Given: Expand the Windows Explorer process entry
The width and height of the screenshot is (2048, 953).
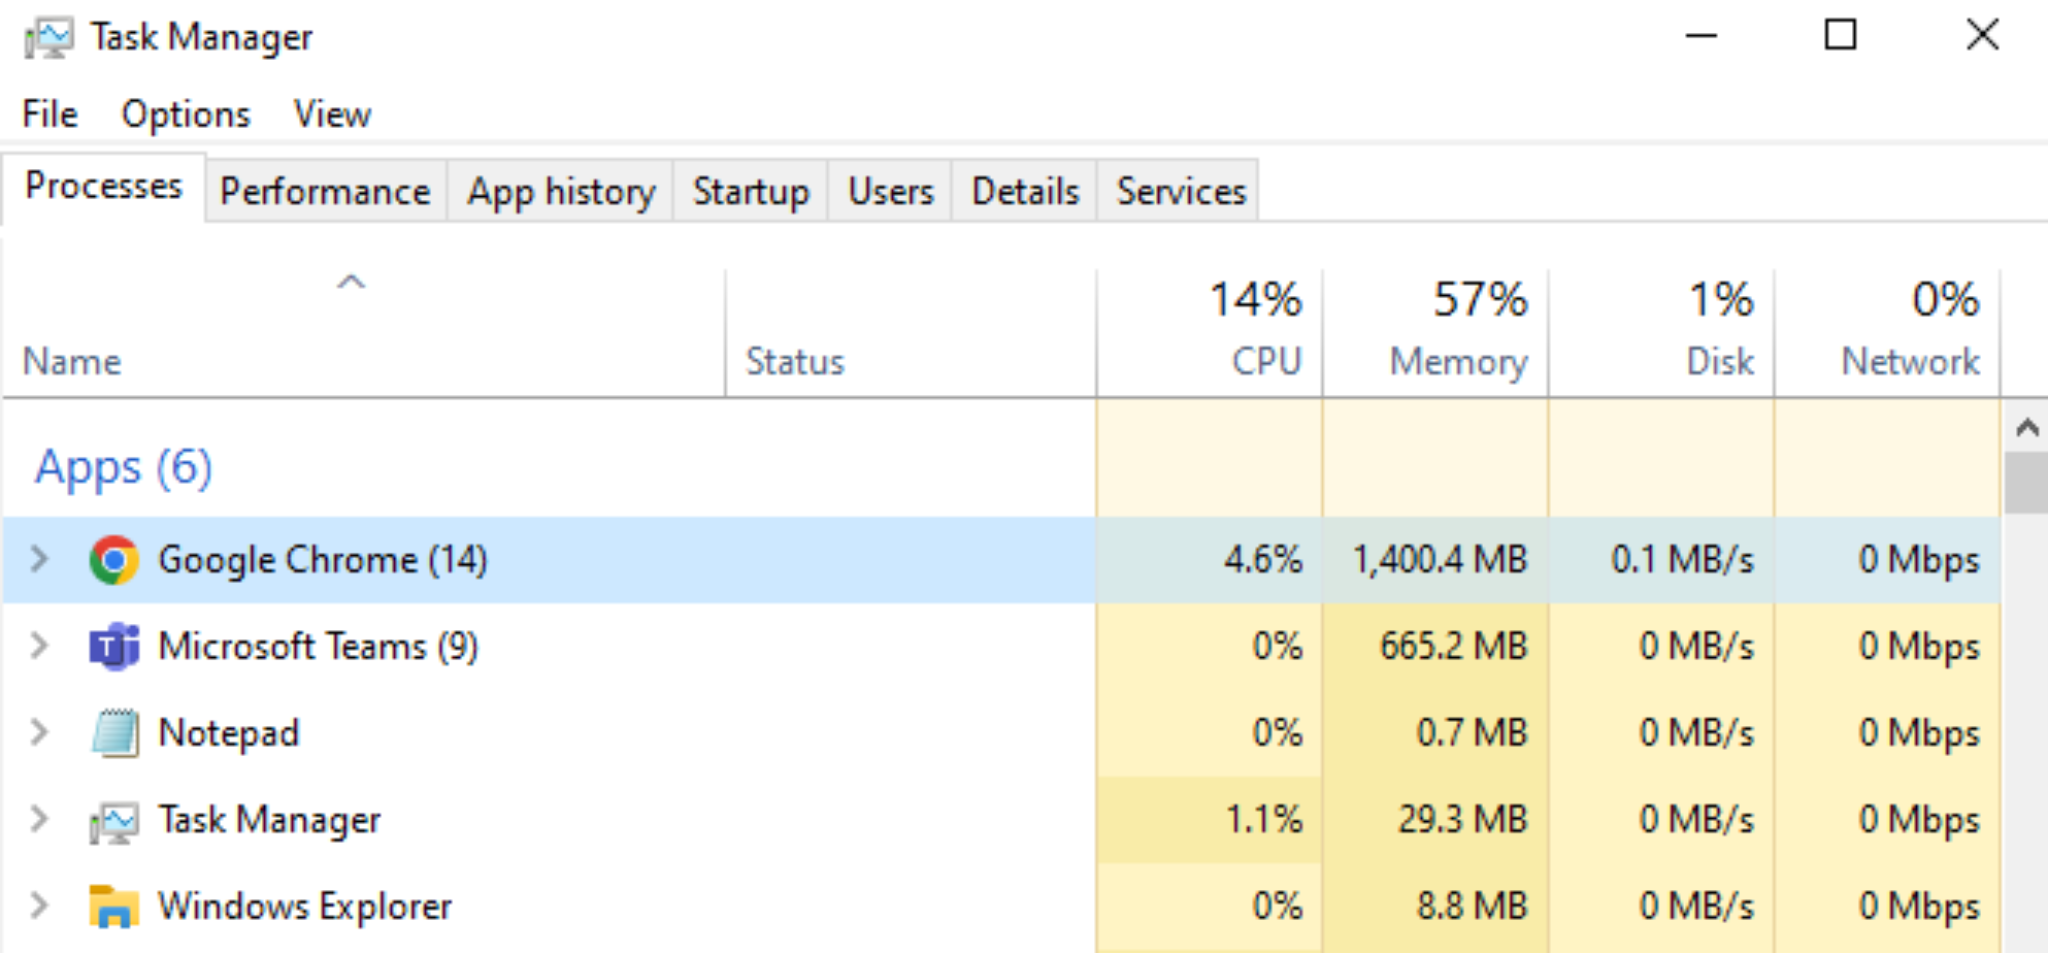Looking at the screenshot, I should tap(39, 906).
